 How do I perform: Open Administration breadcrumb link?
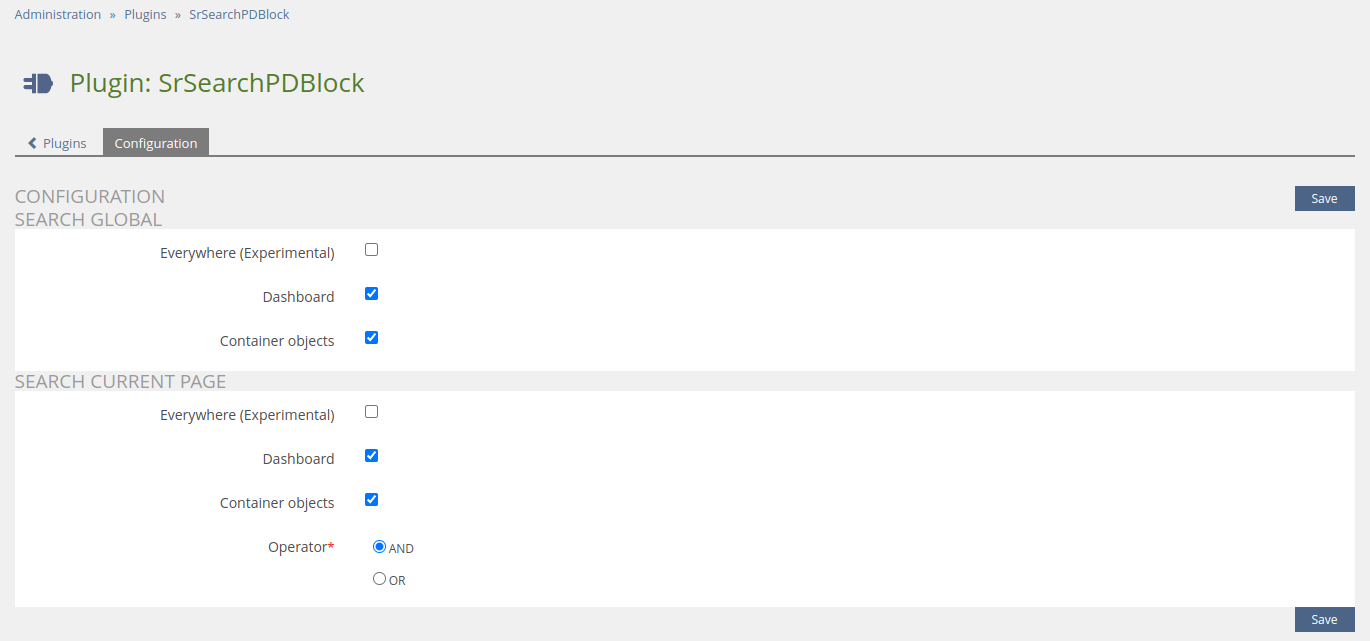point(58,15)
